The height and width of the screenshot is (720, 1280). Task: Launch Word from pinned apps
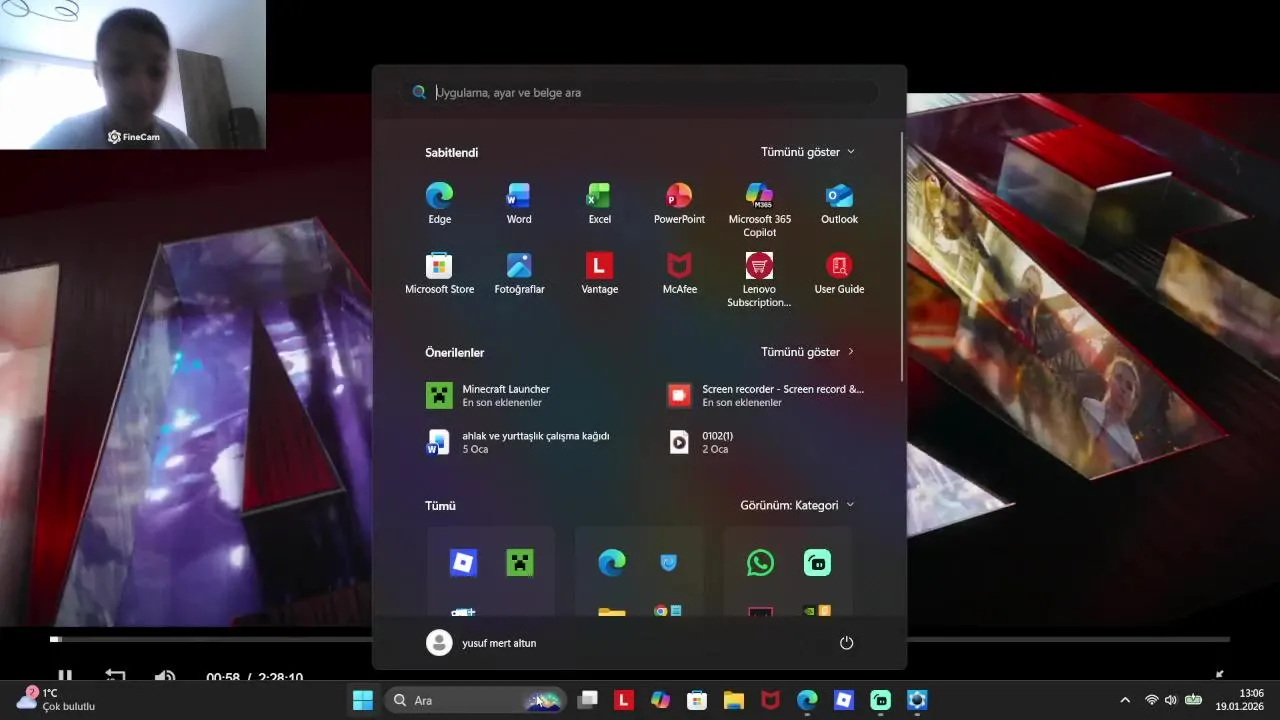[x=519, y=203]
